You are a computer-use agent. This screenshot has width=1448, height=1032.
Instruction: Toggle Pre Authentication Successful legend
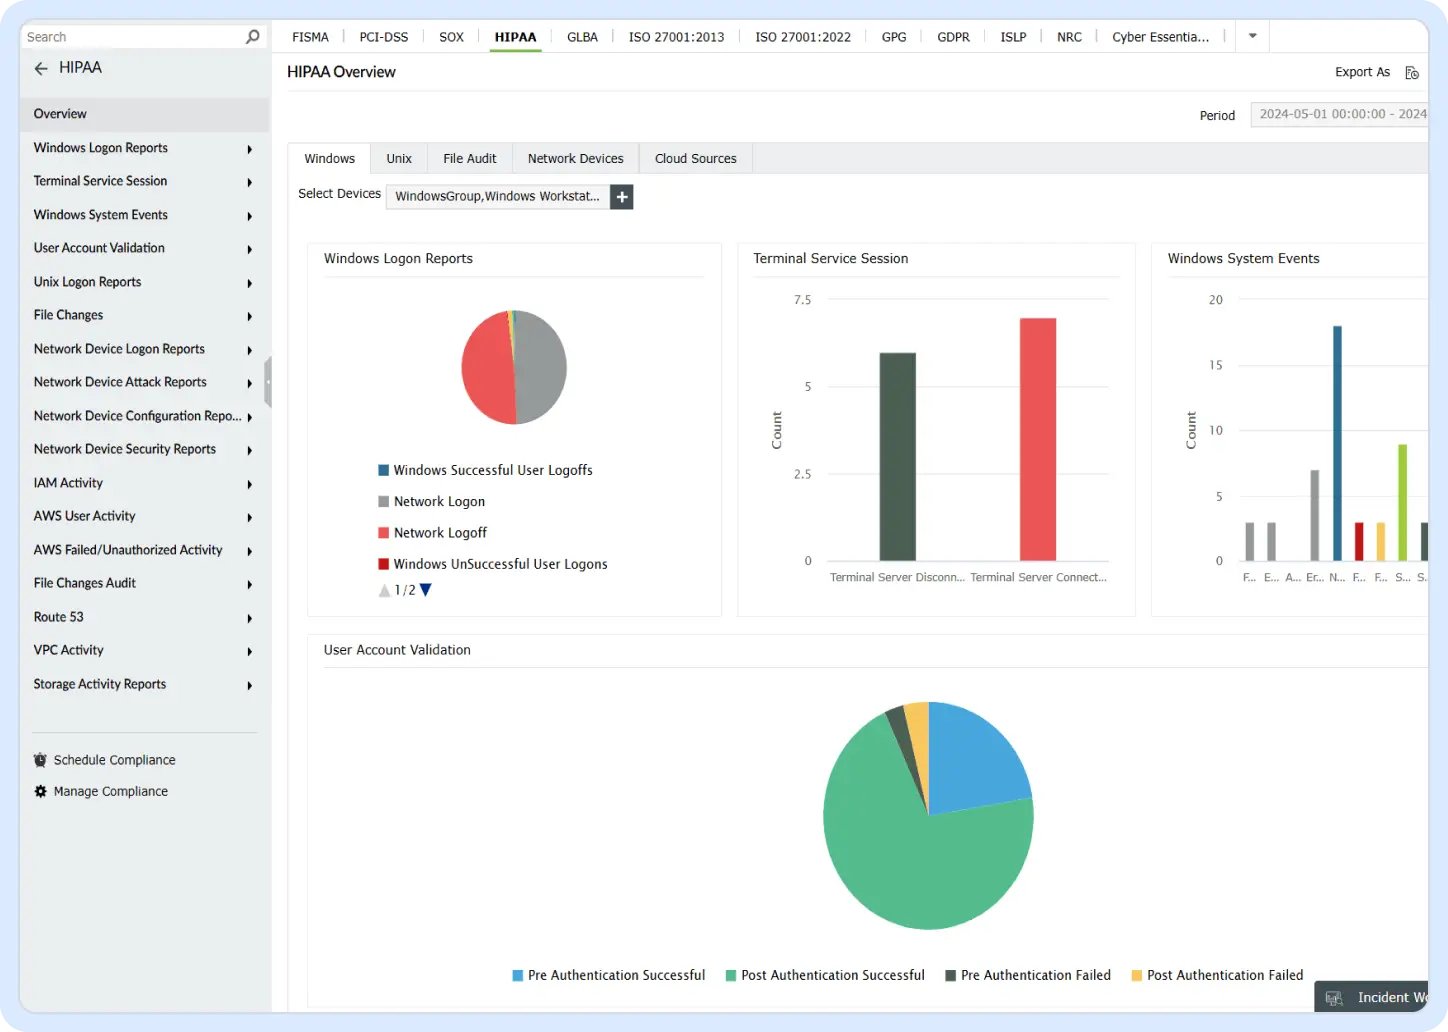pos(608,975)
